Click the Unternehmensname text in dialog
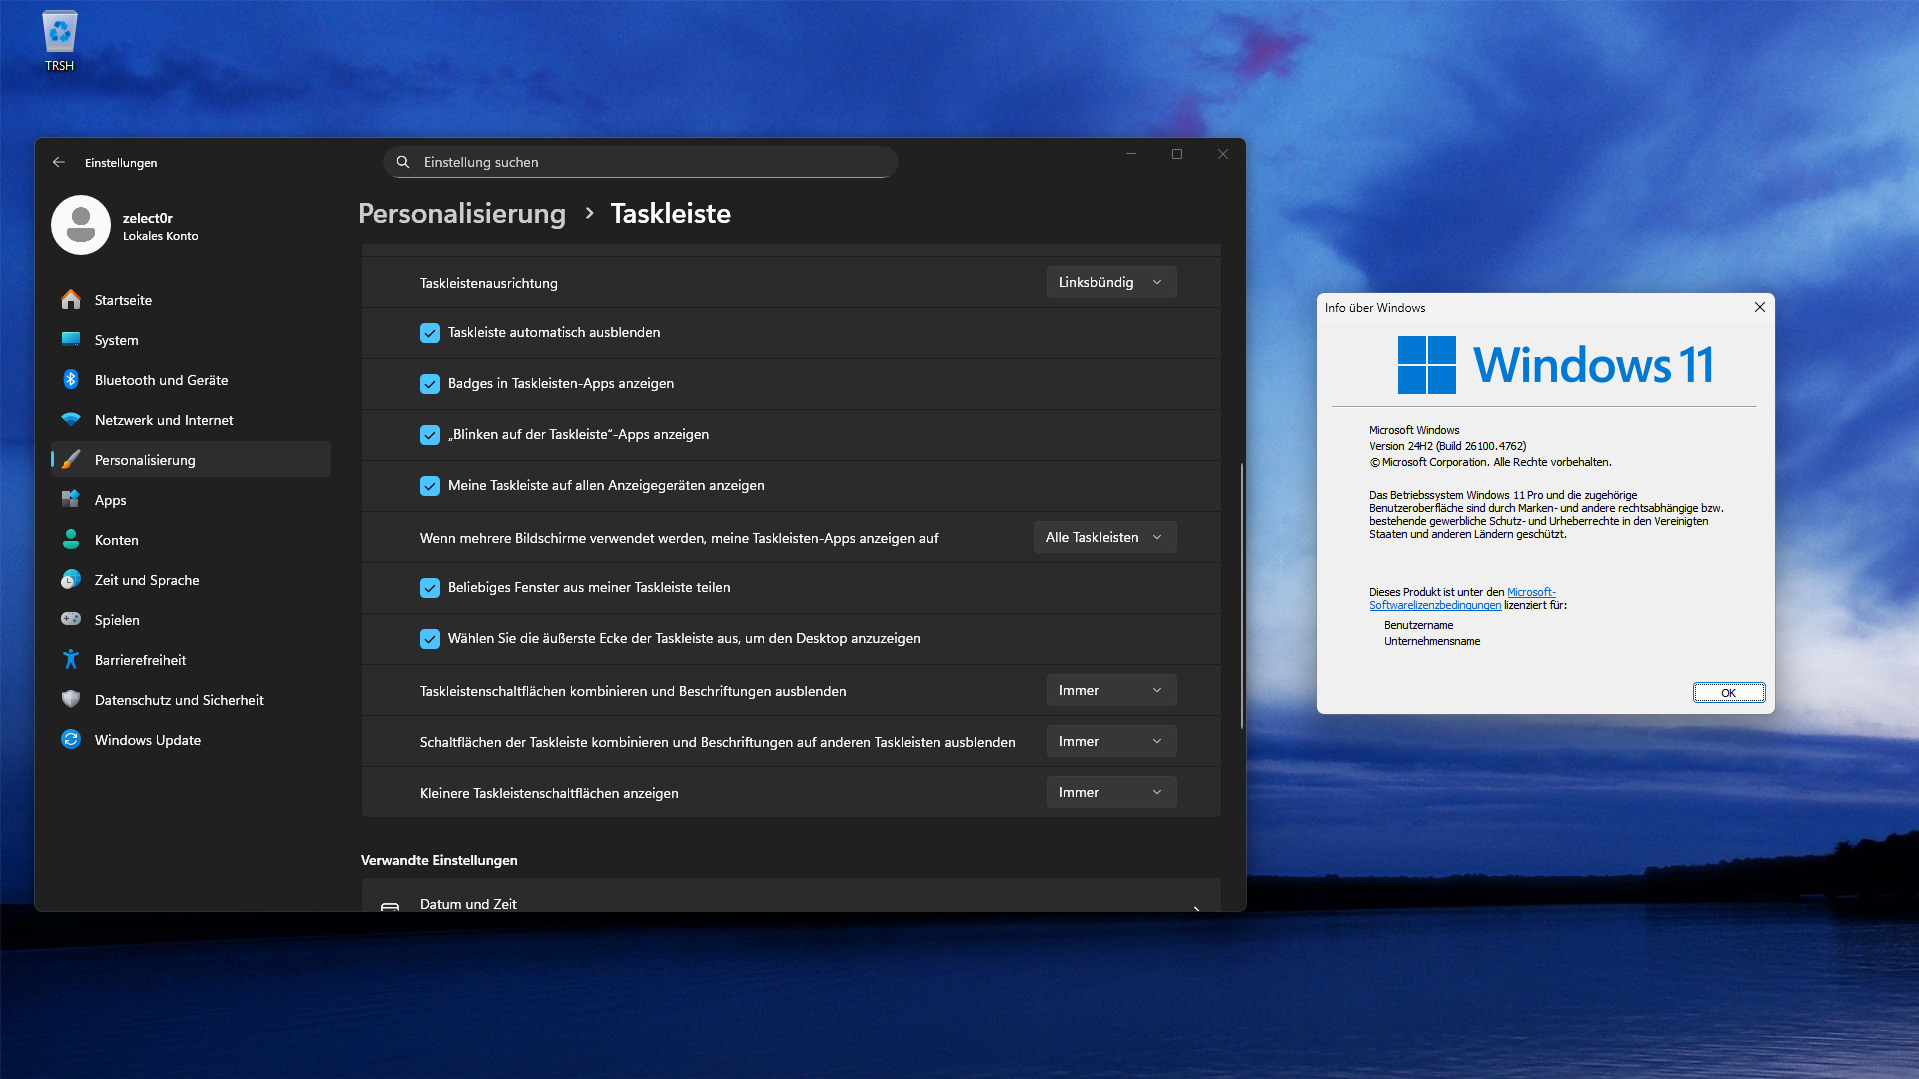This screenshot has width=1919, height=1079. tap(1432, 642)
